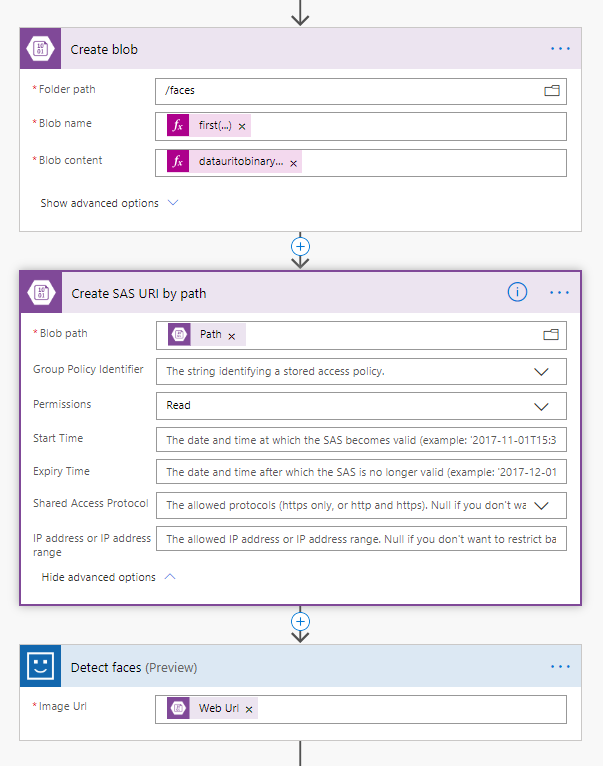603x766 pixels.
Task: Click blob icon on Web Url token
Action: coord(178,708)
